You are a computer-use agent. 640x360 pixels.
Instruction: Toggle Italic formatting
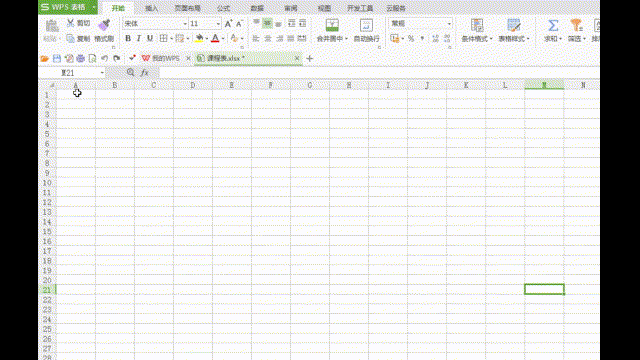click(x=139, y=38)
